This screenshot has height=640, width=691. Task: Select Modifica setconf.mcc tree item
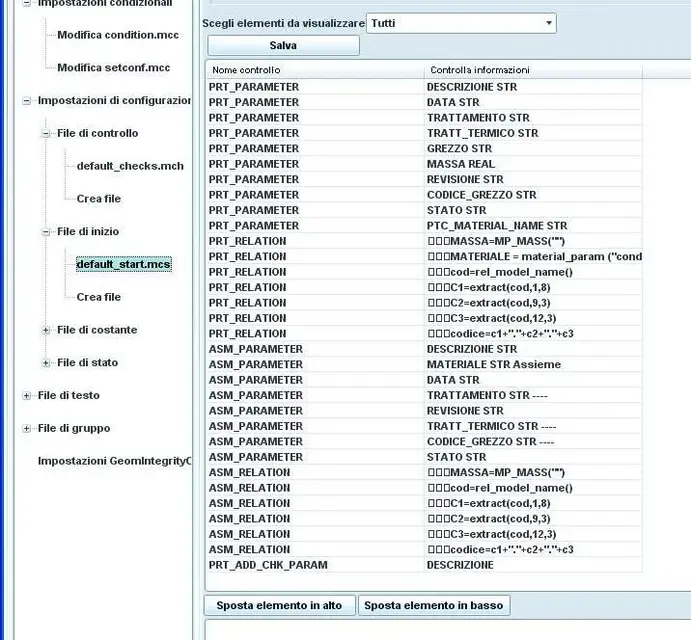(114, 67)
